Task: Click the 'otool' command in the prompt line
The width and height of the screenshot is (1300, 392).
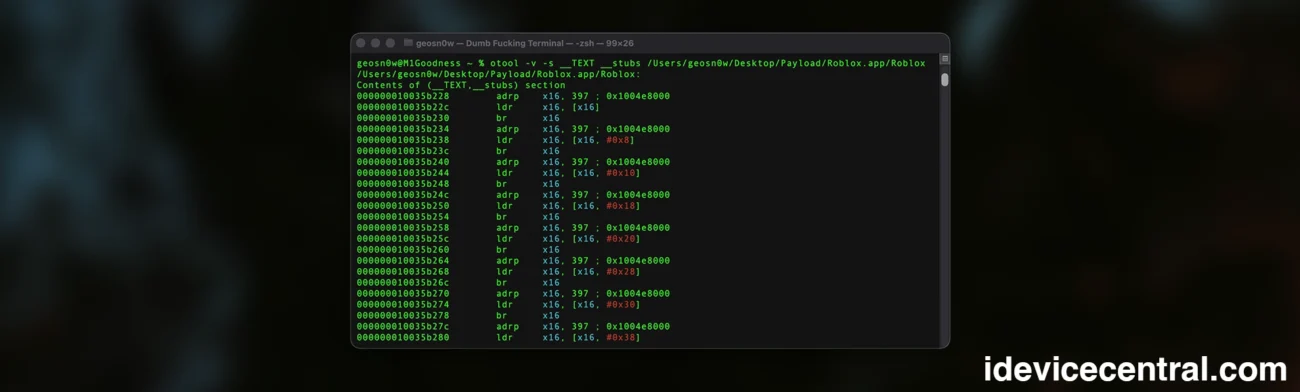Action: coord(505,63)
